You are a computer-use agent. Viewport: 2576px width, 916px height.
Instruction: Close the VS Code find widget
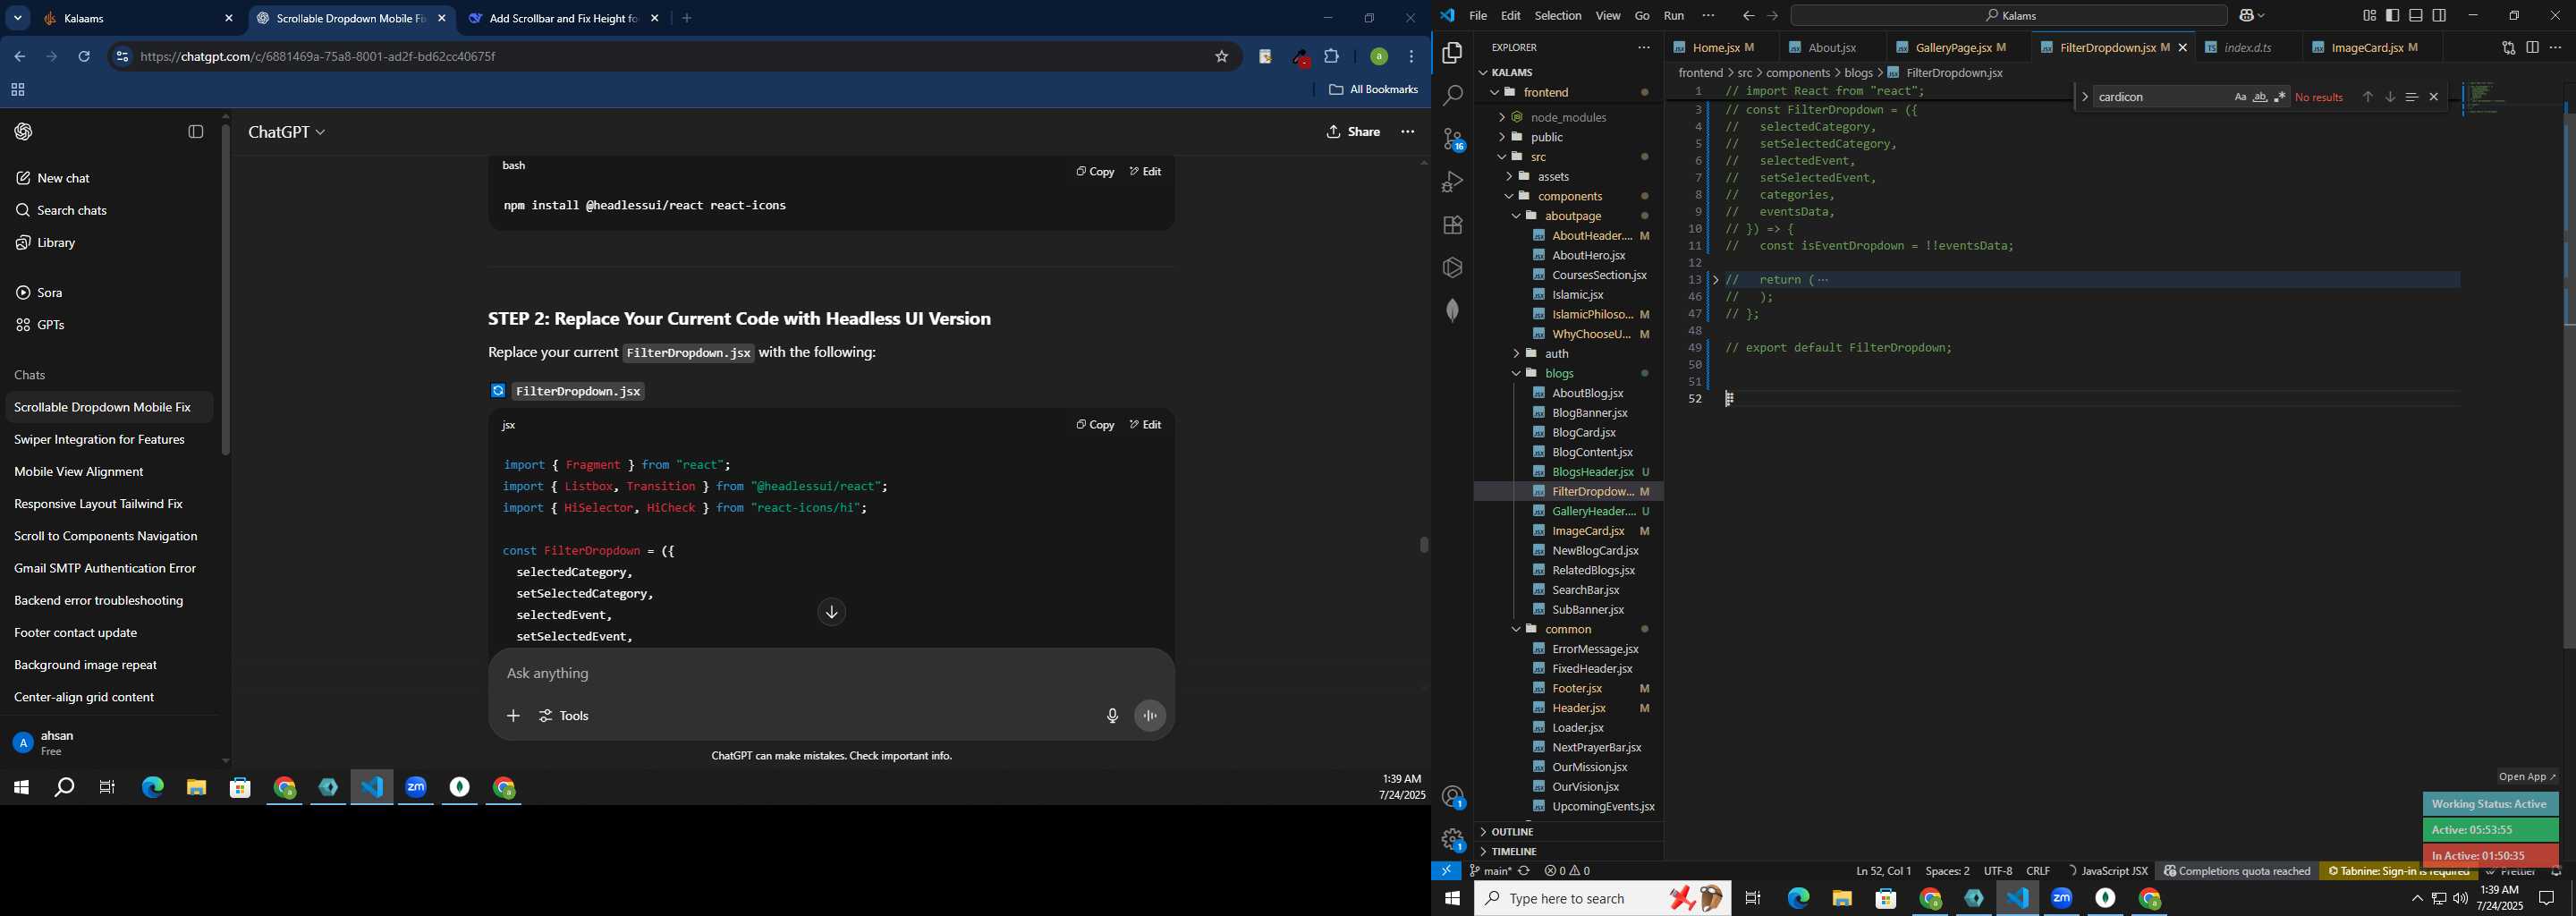2434,97
